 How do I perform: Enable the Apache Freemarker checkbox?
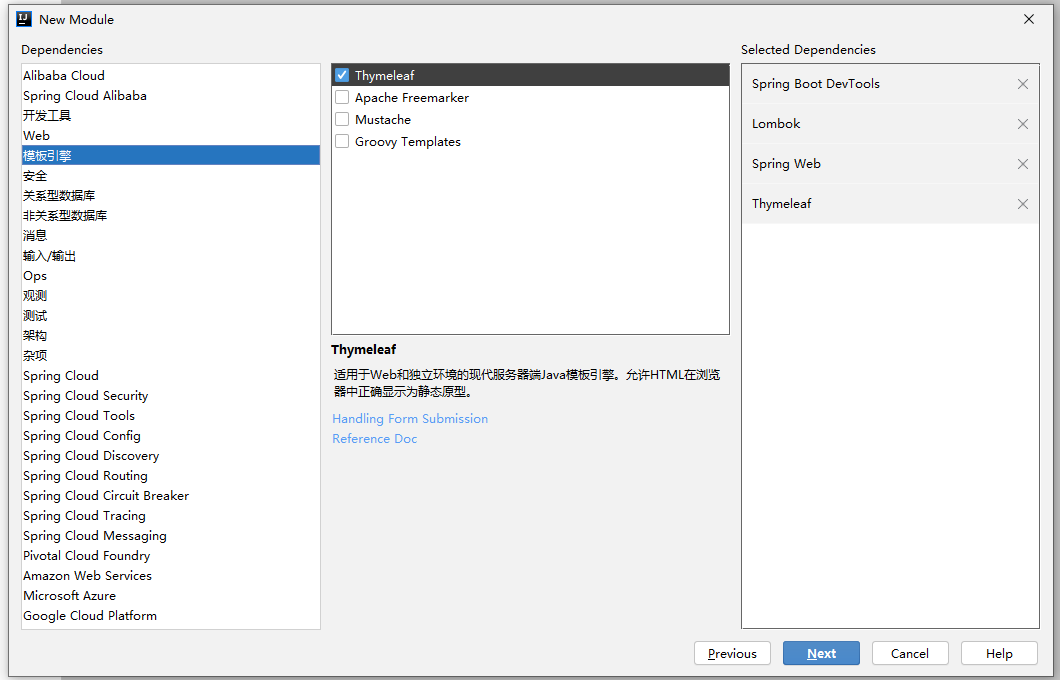tap(342, 97)
